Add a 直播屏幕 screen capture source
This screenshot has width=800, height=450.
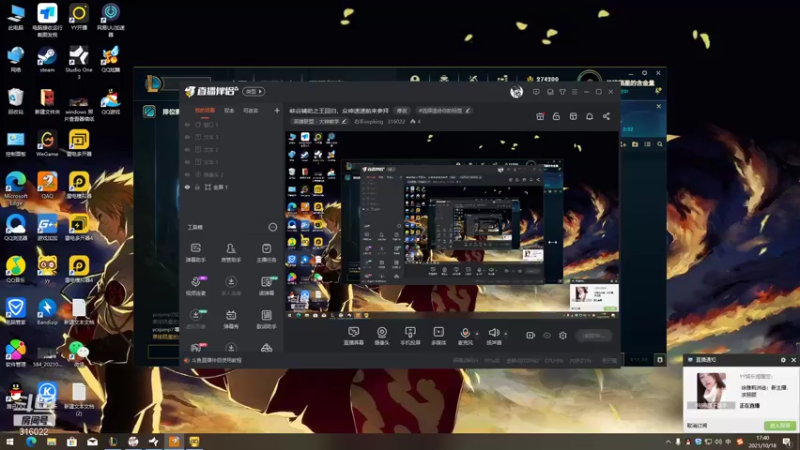click(354, 336)
